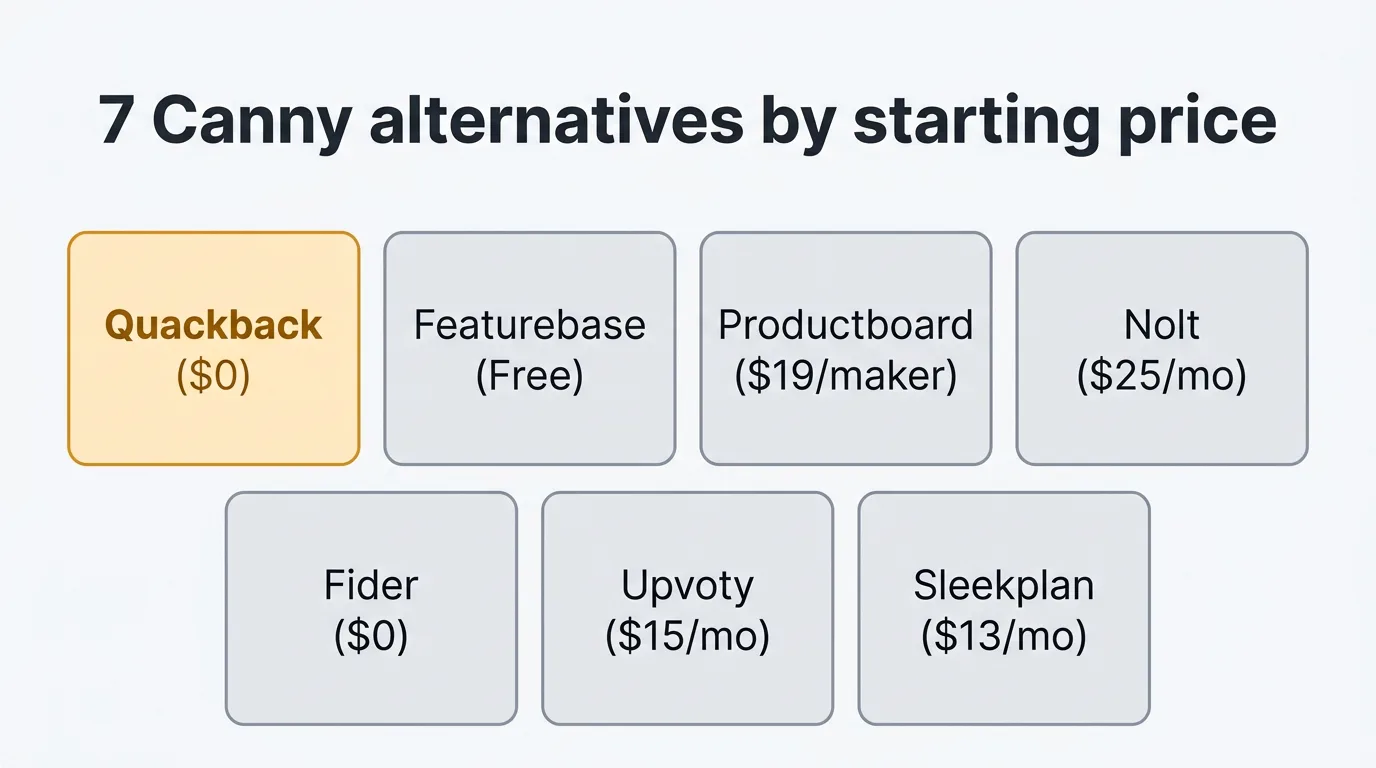The width and height of the screenshot is (1376, 768).
Task: Click "starting price" in the heading
Action: click(1065, 121)
